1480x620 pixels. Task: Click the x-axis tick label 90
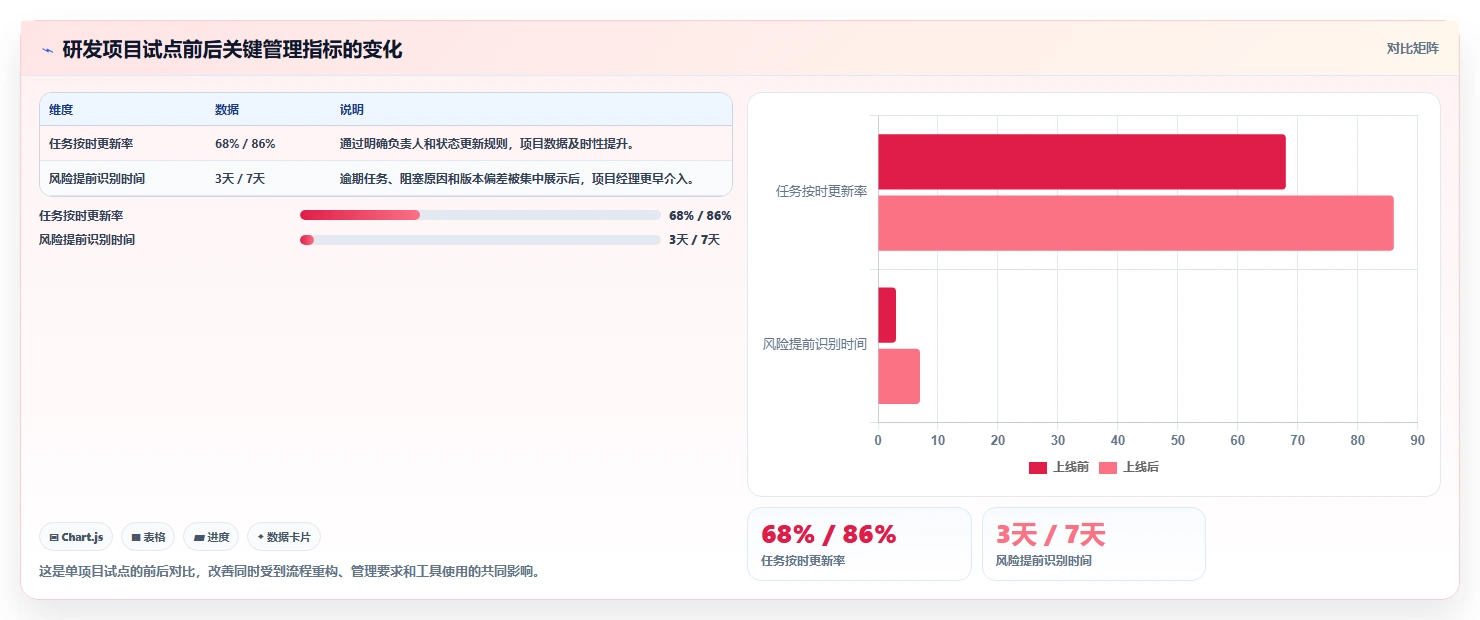click(1417, 440)
